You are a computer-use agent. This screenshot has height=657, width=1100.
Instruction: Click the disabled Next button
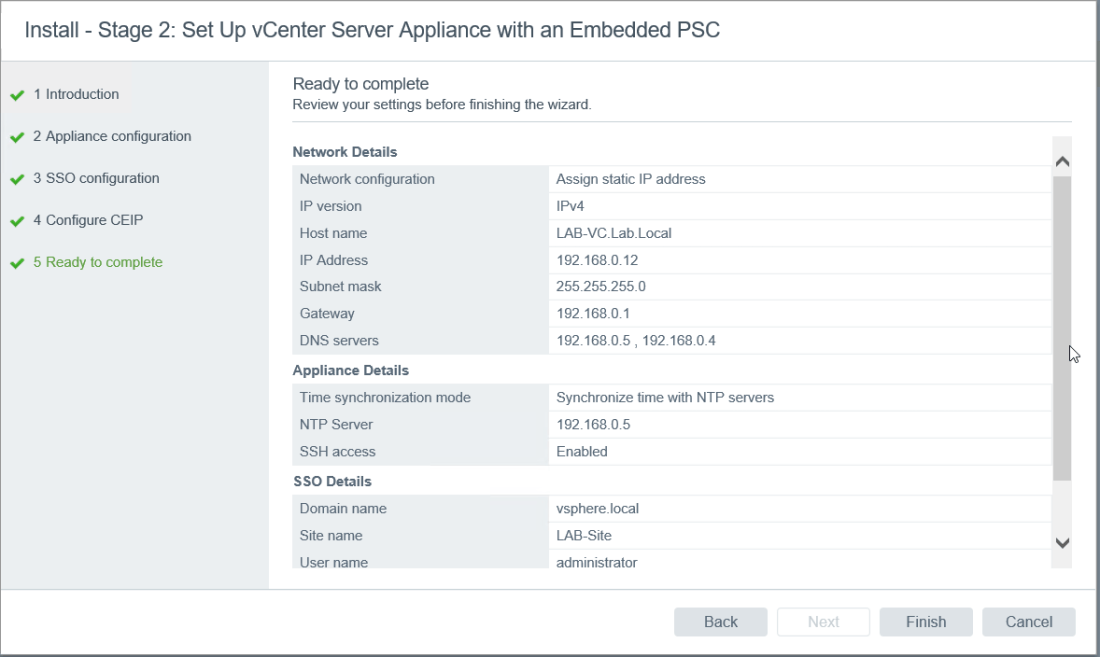[823, 622]
